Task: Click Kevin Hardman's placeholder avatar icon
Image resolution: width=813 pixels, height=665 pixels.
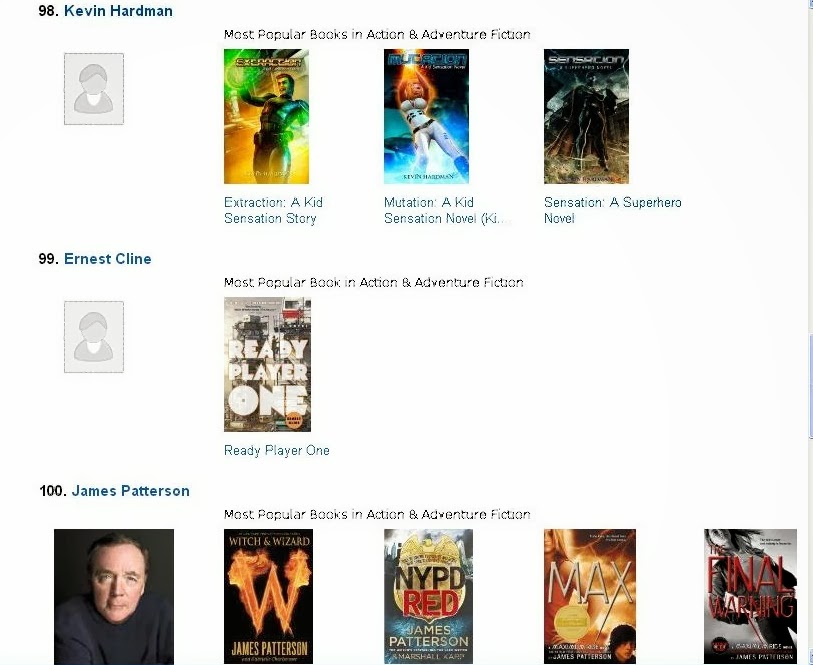Action: click(94, 89)
